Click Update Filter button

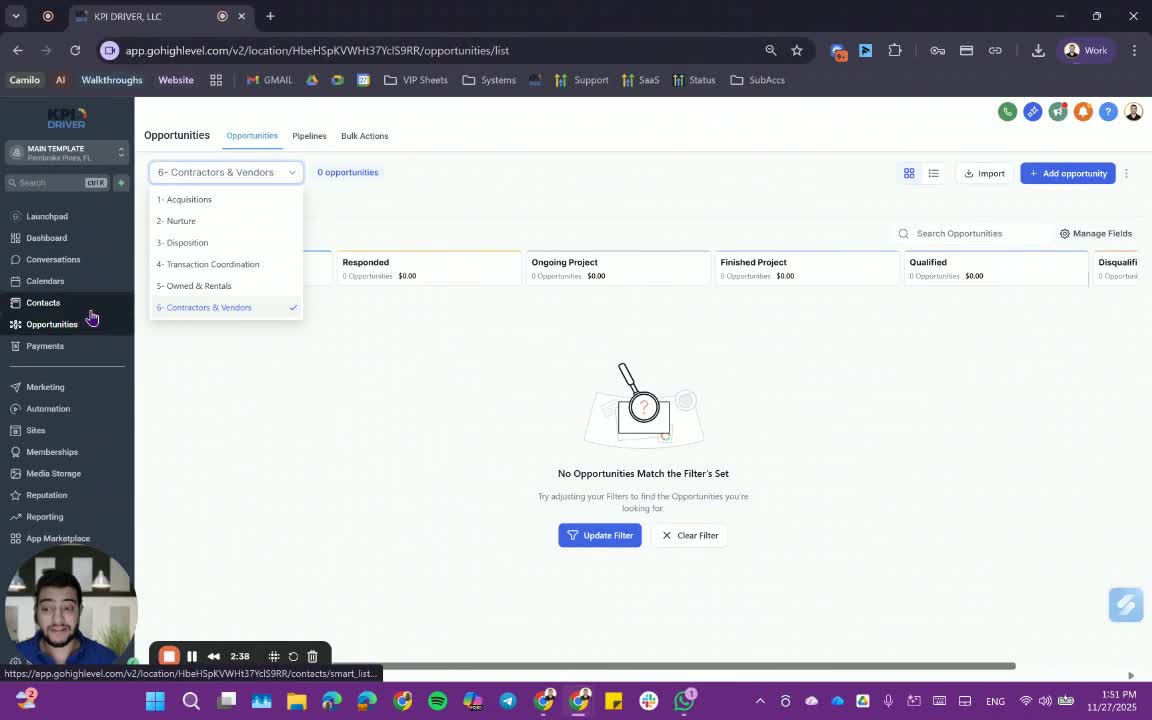(x=600, y=536)
